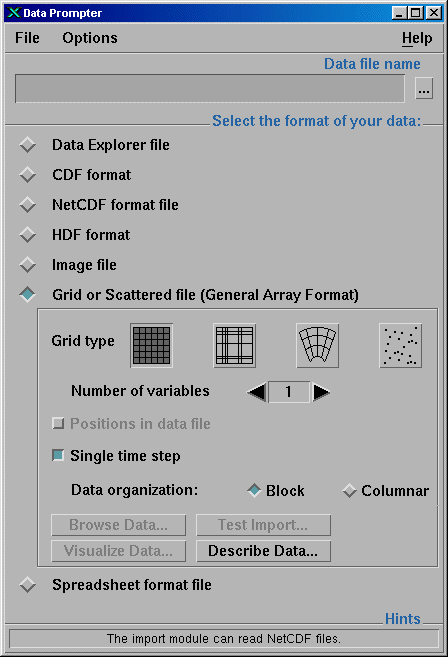448x657 pixels.
Task: Select Block data organization
Action: coord(254,490)
